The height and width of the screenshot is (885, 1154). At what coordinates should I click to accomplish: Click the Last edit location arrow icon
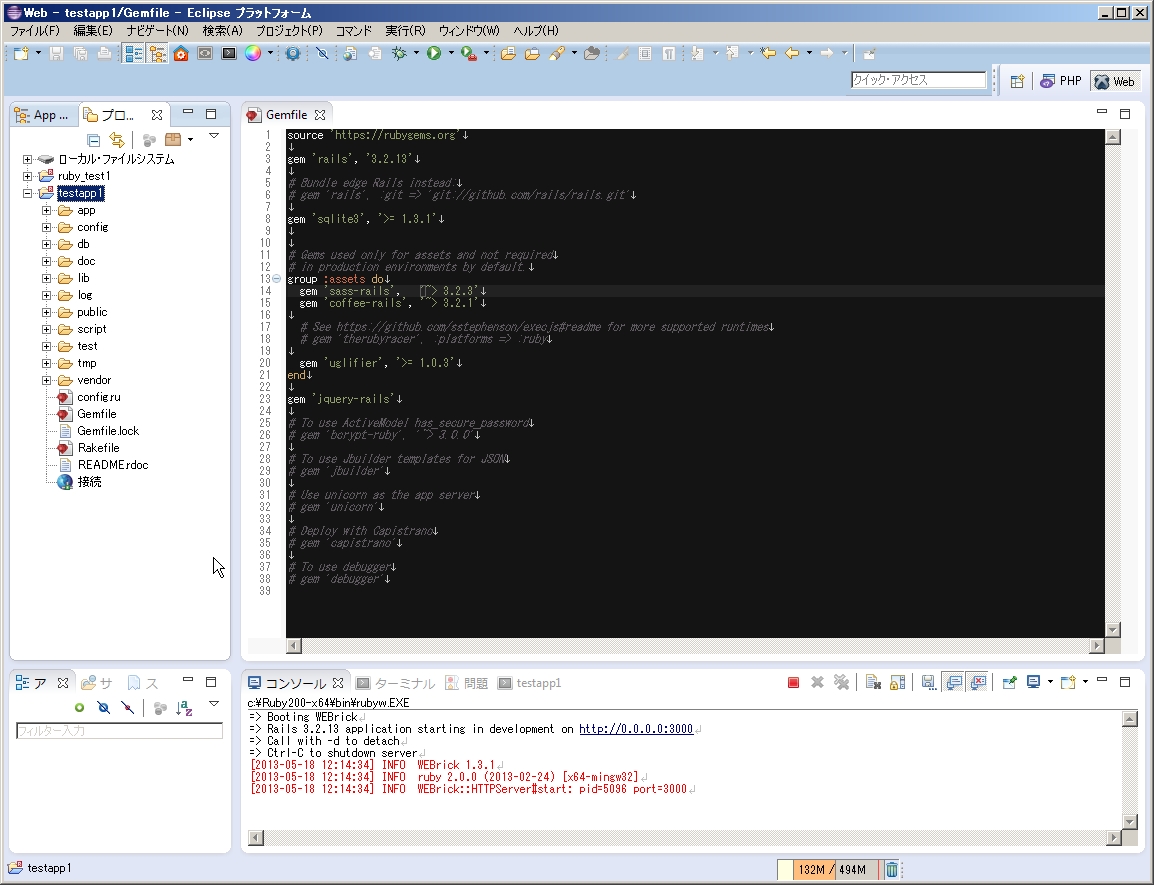coord(768,53)
